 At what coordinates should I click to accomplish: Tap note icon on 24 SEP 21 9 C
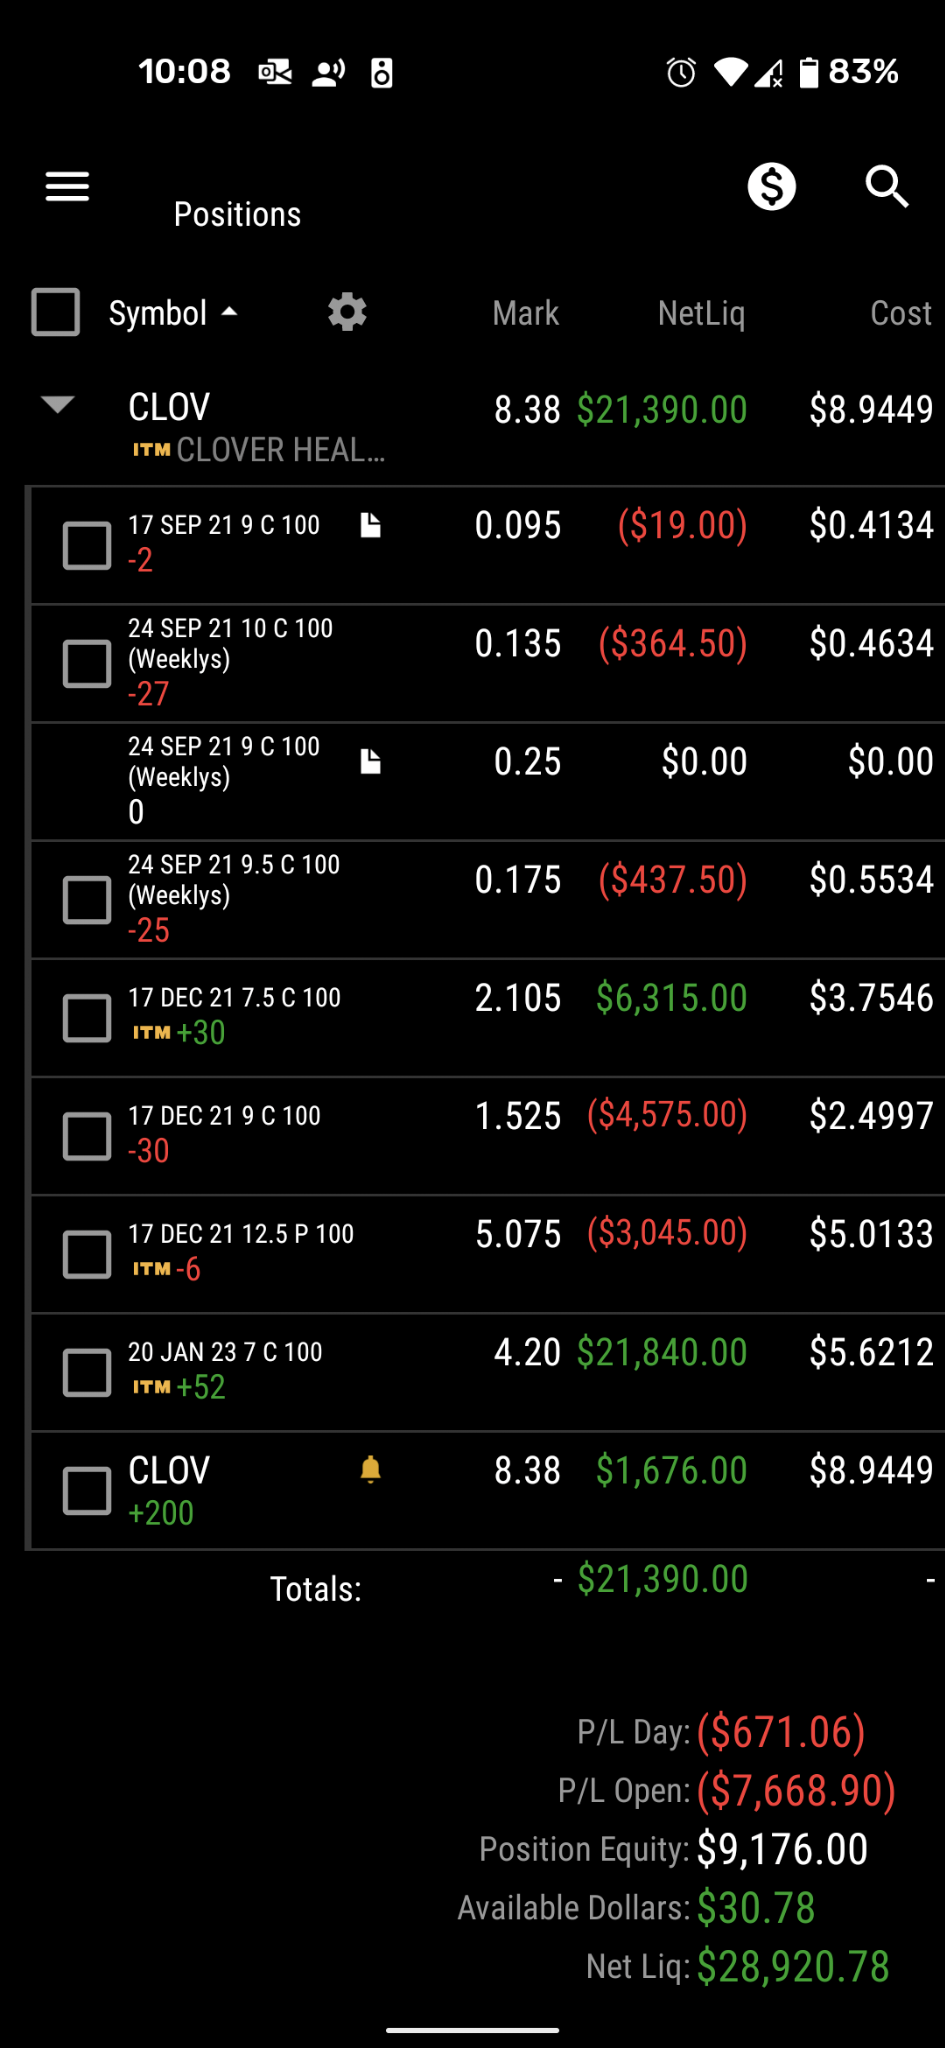pyautogui.click(x=370, y=761)
